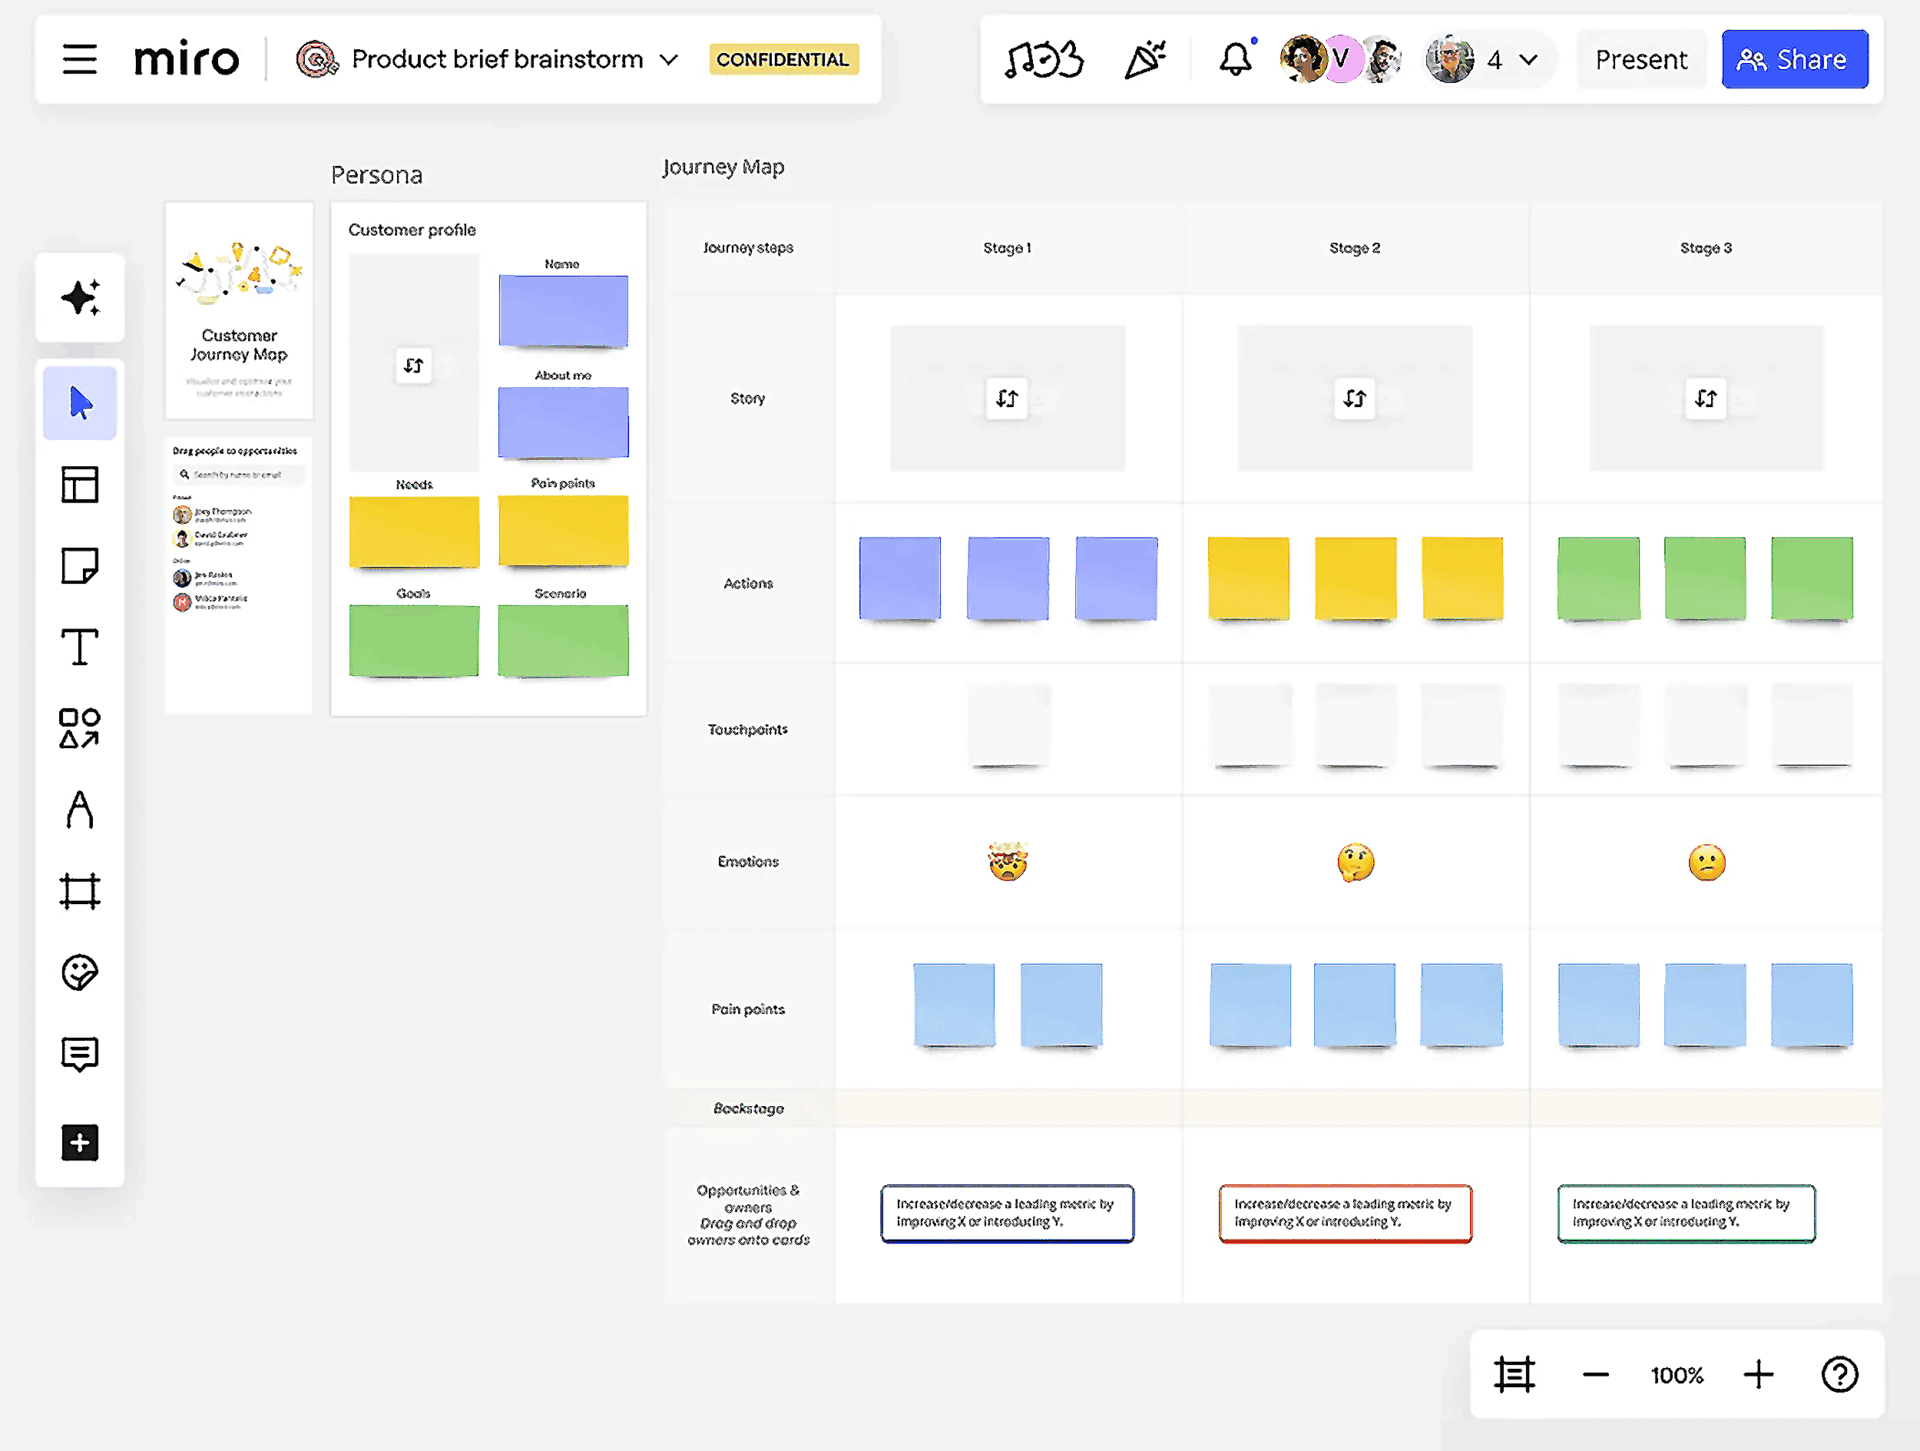Select the Comment tool
This screenshot has height=1451, width=1920.
(x=80, y=1054)
